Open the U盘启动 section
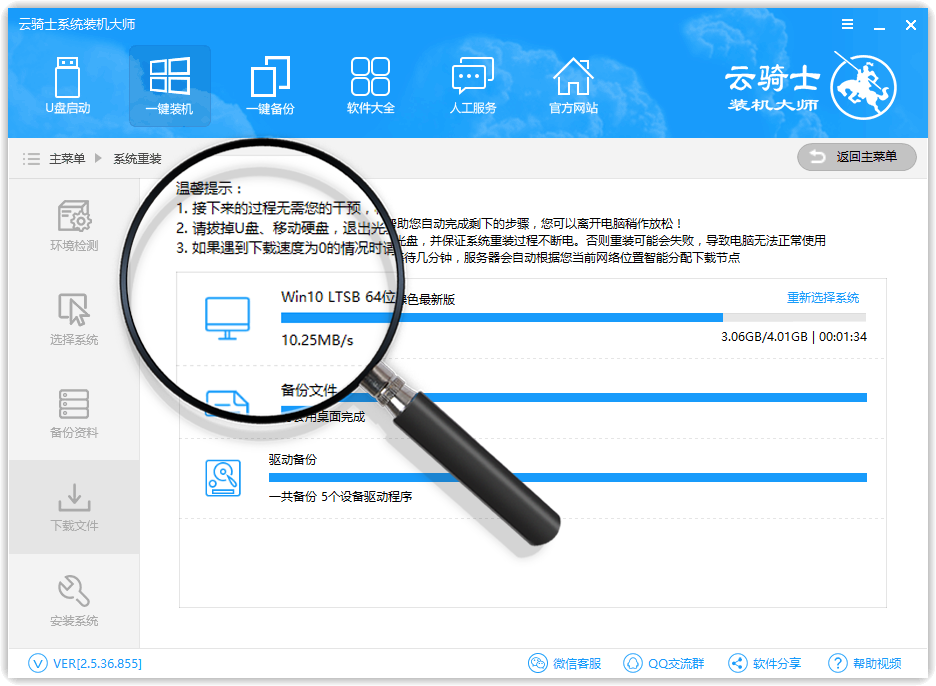Image resolution: width=936 pixels, height=686 pixels. (x=67, y=85)
